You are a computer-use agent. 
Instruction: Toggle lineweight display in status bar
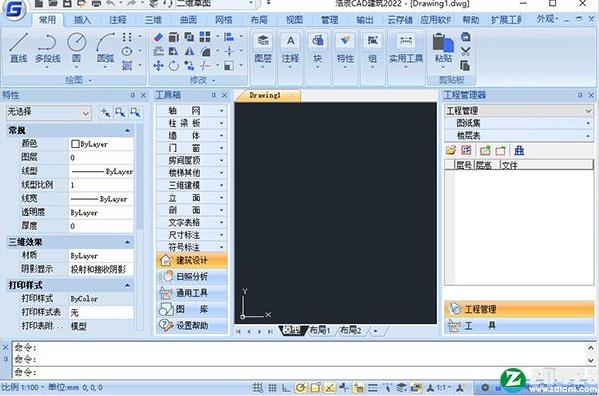pos(372,388)
